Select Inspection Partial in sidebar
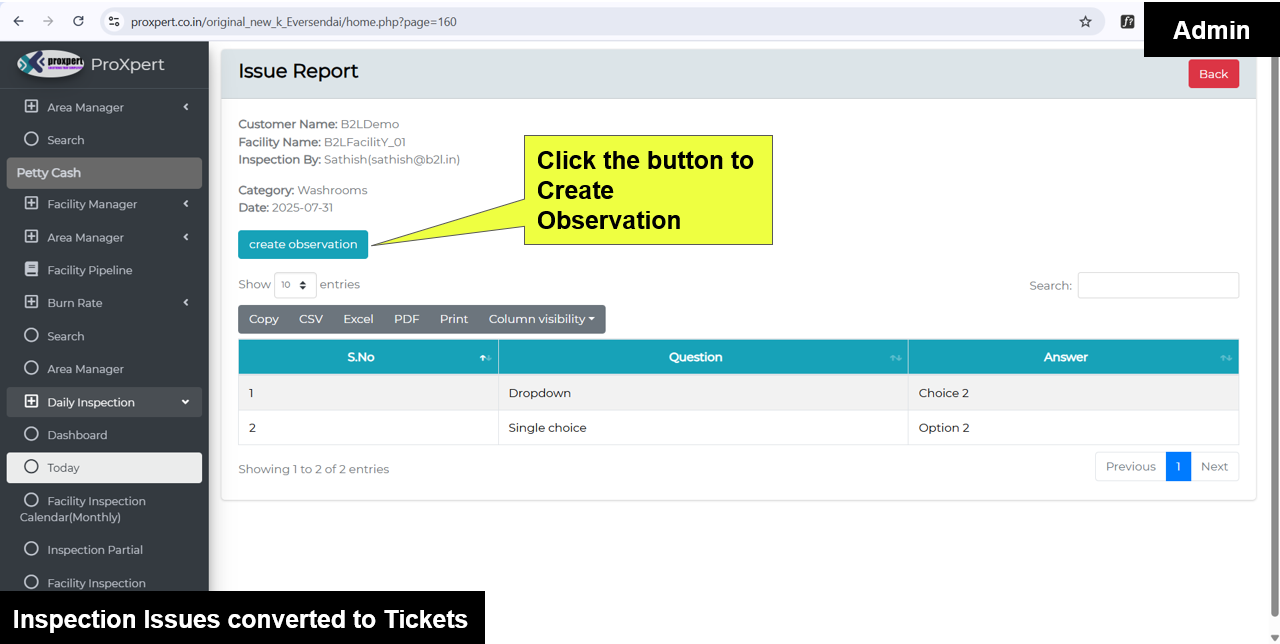1280x644 pixels. (x=94, y=550)
